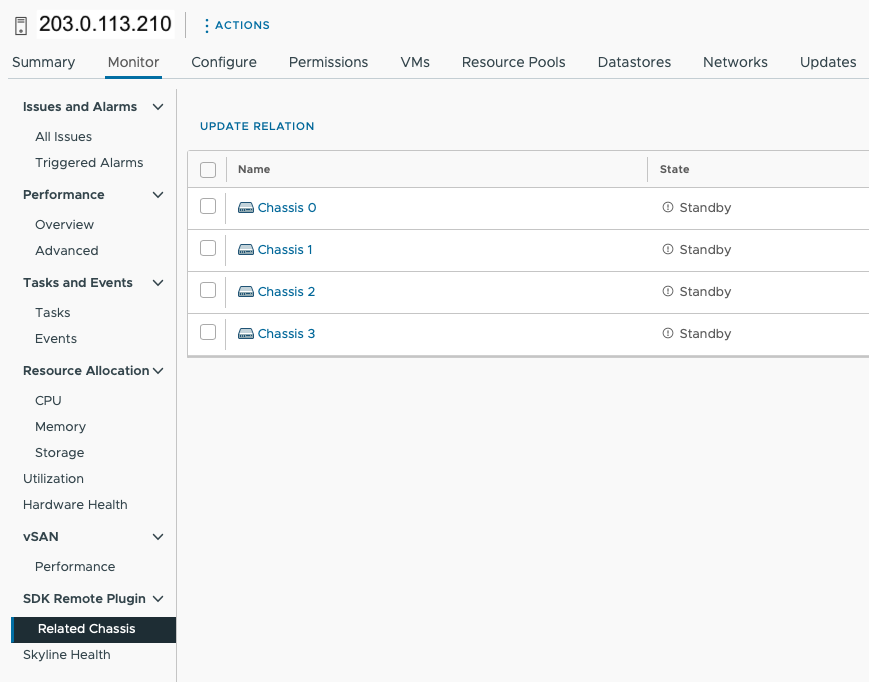Collapse the Issues and Alarms section
Viewport: 869px width, 682px height.
point(158,107)
